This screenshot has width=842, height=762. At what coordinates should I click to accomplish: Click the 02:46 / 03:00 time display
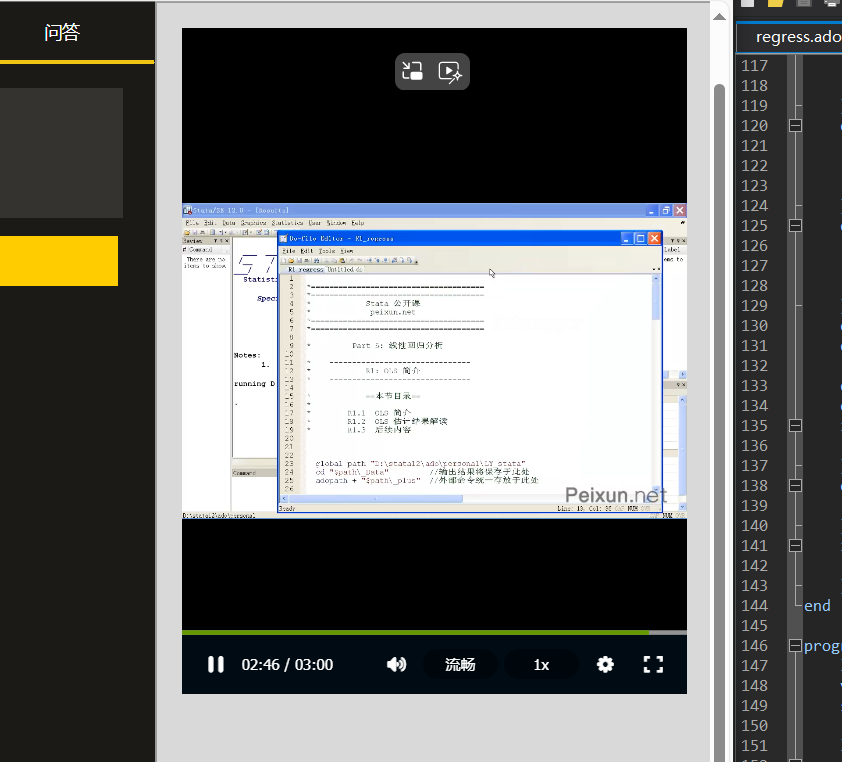point(287,665)
